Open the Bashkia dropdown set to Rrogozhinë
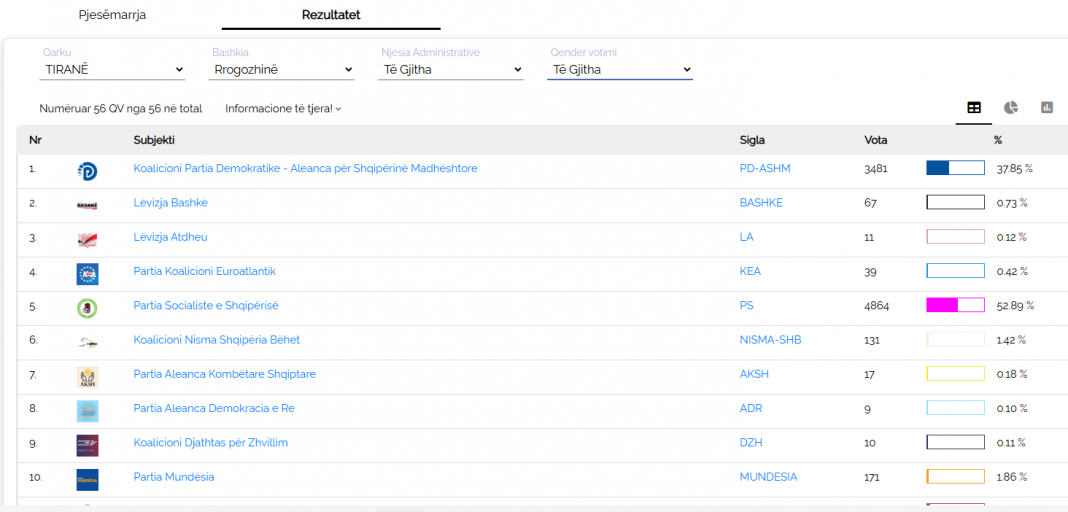Image resolution: width=1068 pixels, height=512 pixels. (x=281, y=69)
